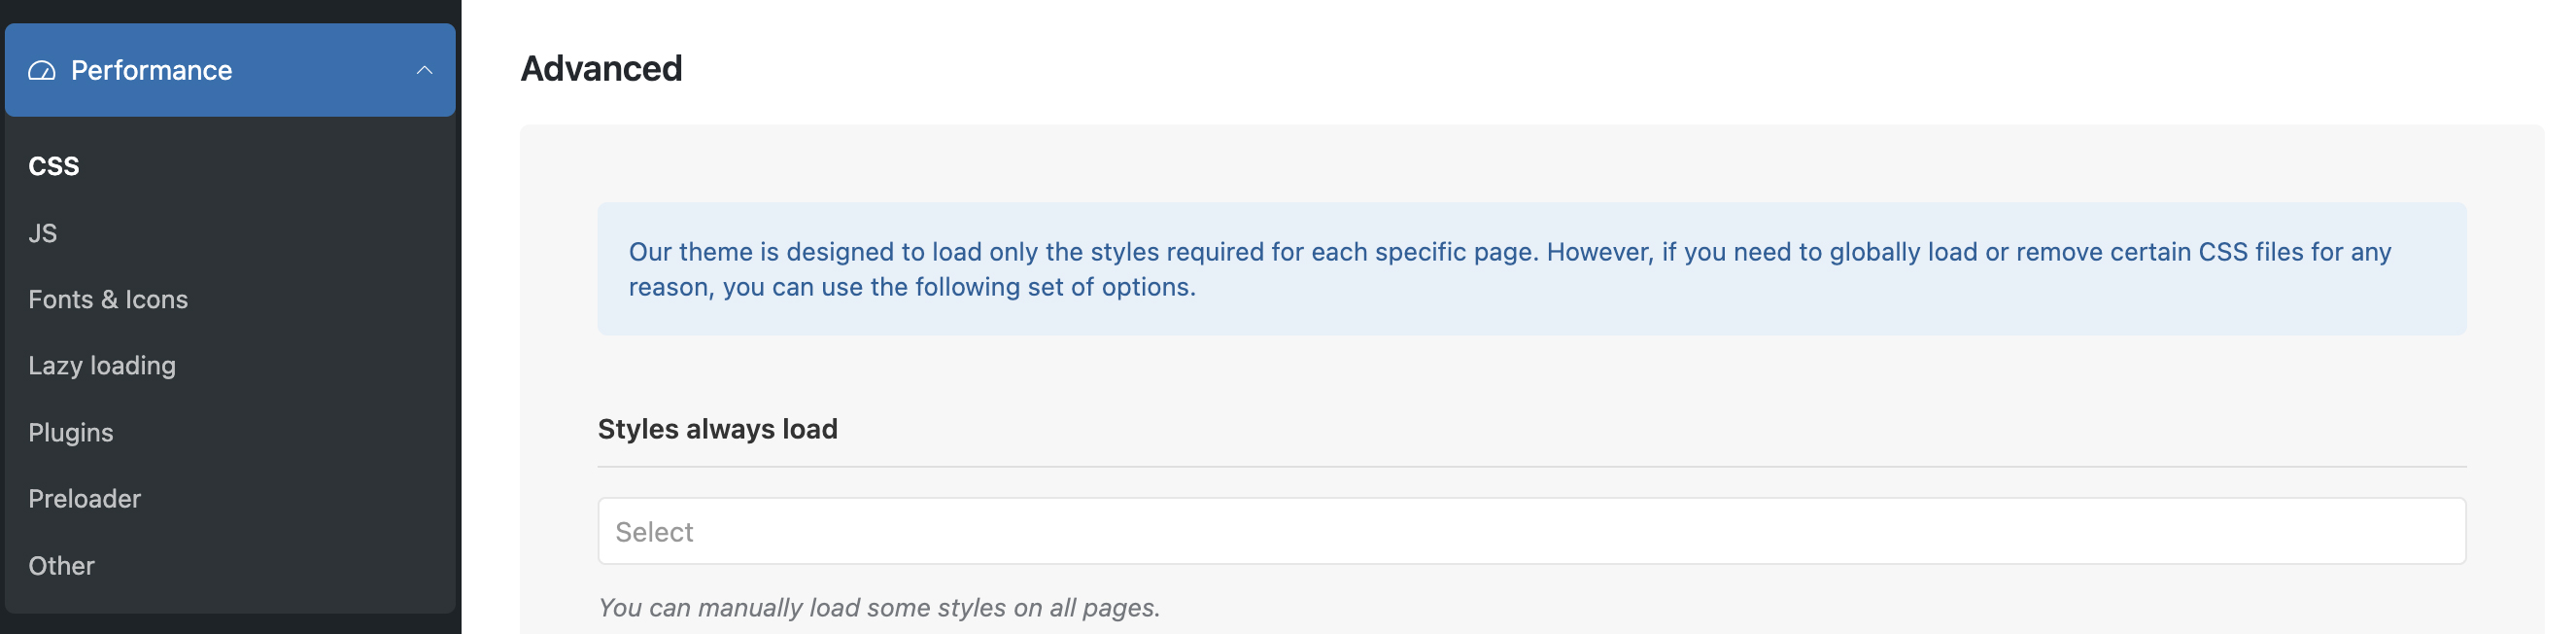
Task: Open the Preloader configuration
Action: (x=85, y=498)
